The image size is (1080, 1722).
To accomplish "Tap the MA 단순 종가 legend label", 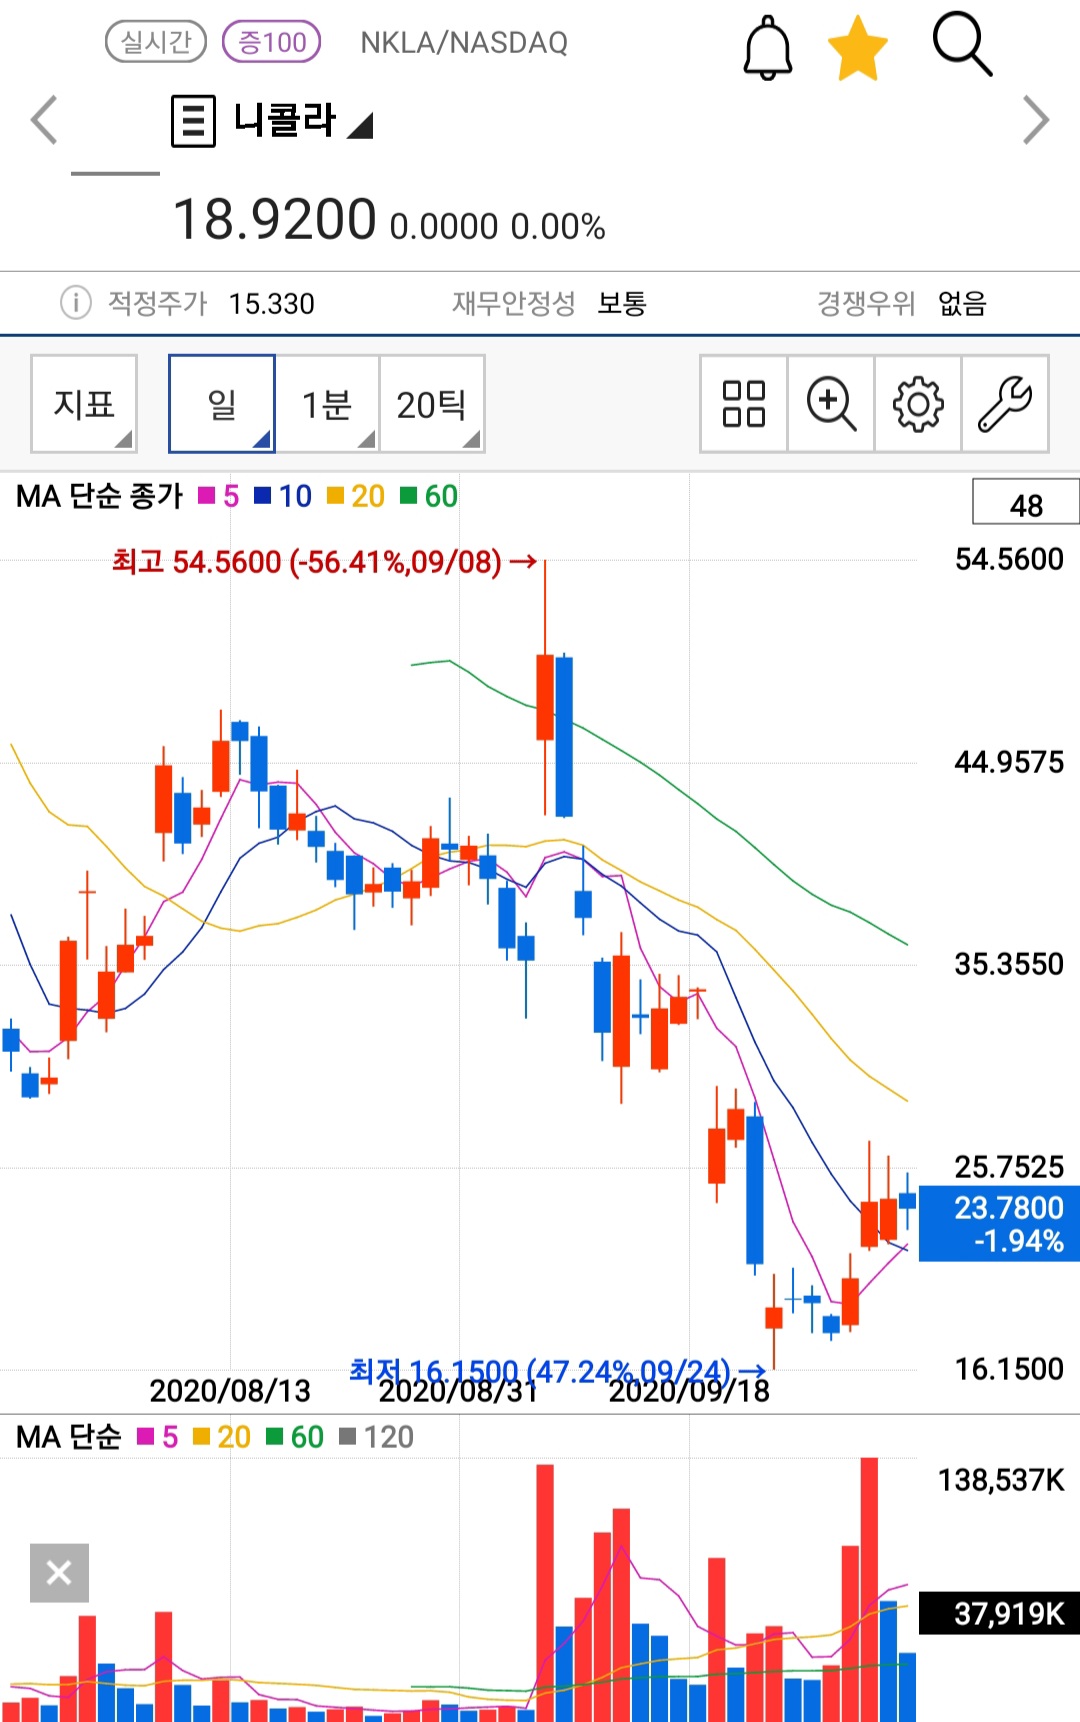I will [100, 496].
